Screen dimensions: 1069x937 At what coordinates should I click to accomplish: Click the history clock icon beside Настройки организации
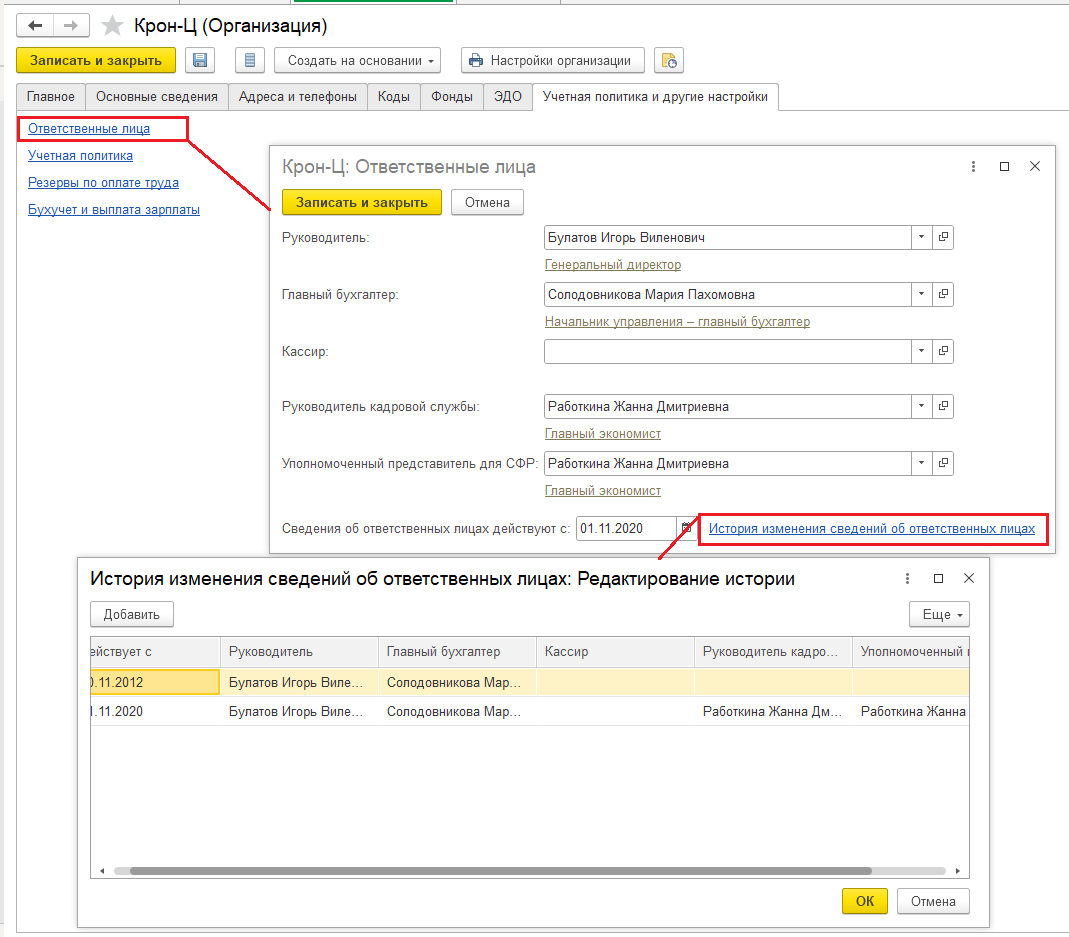click(669, 61)
